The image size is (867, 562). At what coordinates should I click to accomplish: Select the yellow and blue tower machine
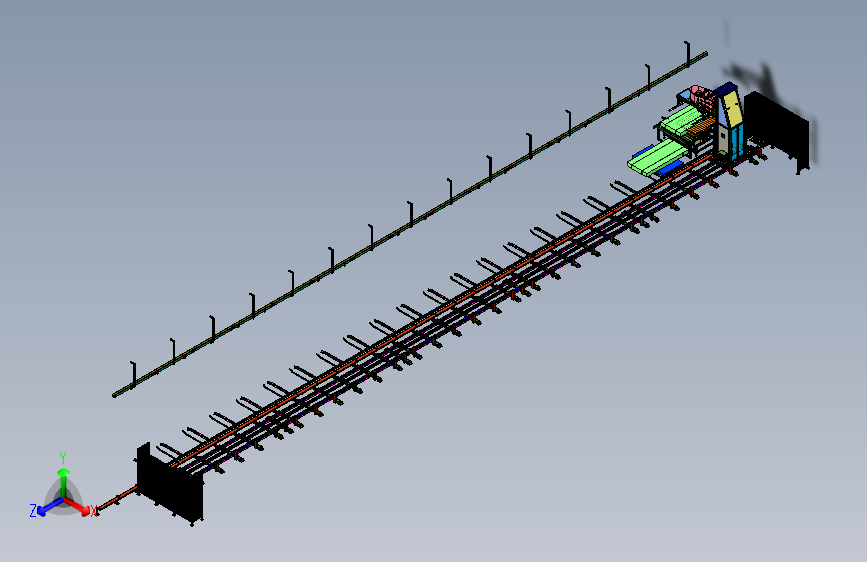pyautogui.click(x=728, y=123)
